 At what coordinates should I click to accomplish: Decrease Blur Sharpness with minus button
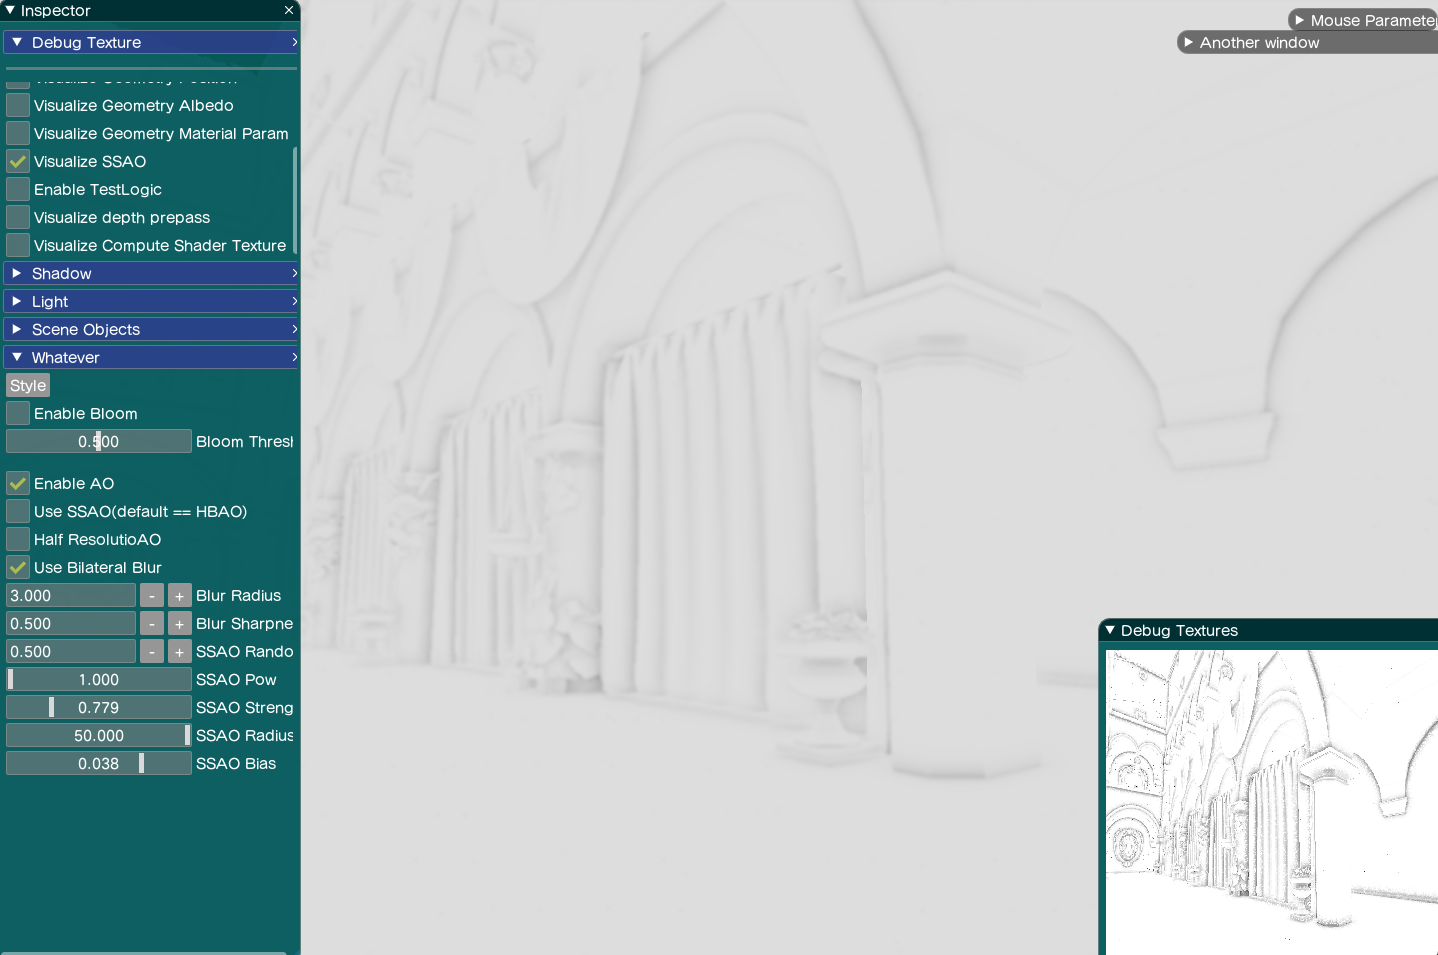point(151,624)
